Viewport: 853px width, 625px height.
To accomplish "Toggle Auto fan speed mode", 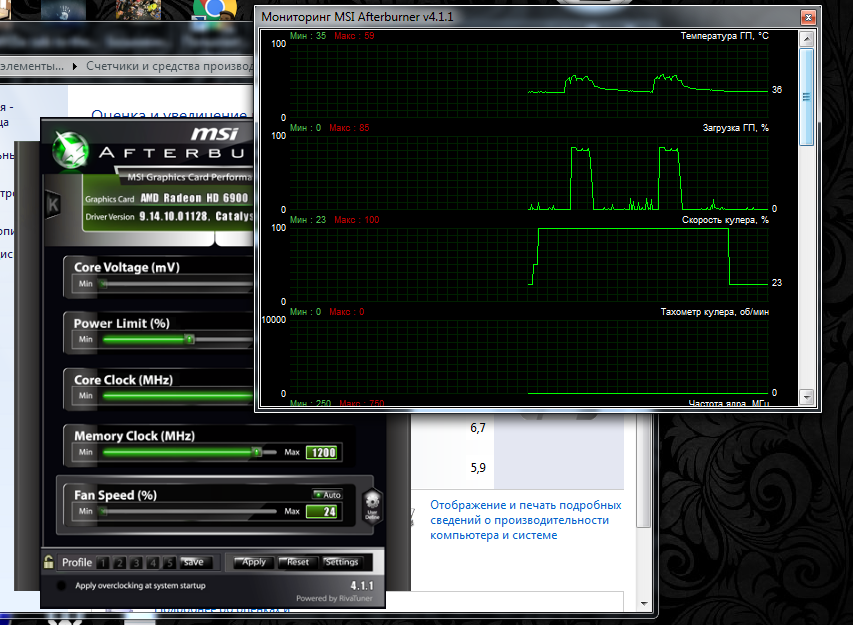I will tap(327, 494).
